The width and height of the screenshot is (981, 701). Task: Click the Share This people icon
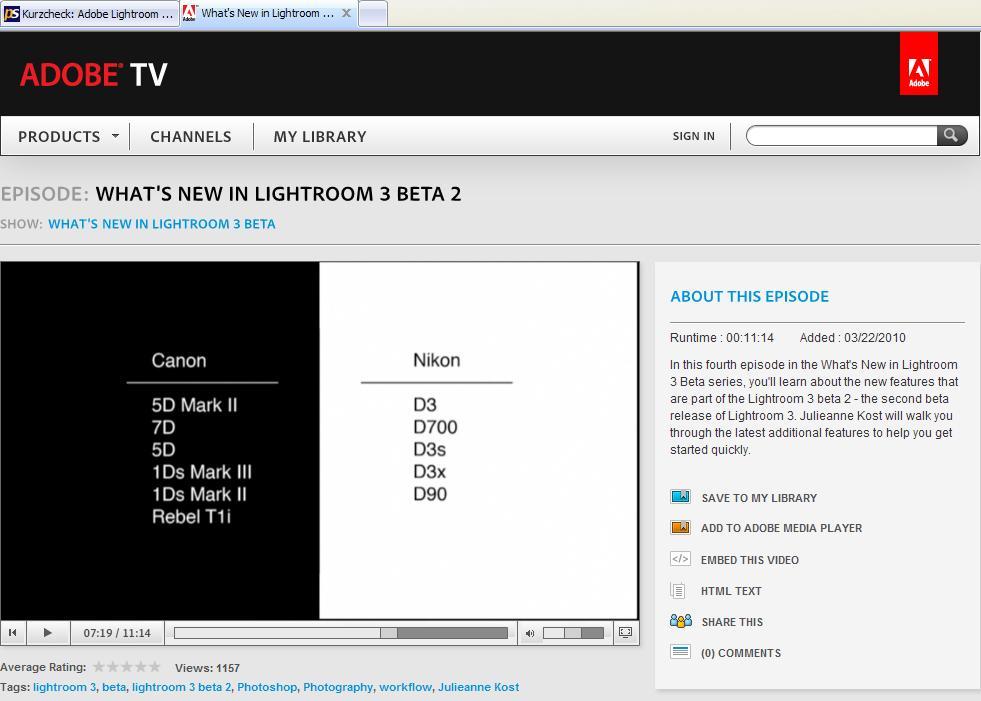pos(680,622)
